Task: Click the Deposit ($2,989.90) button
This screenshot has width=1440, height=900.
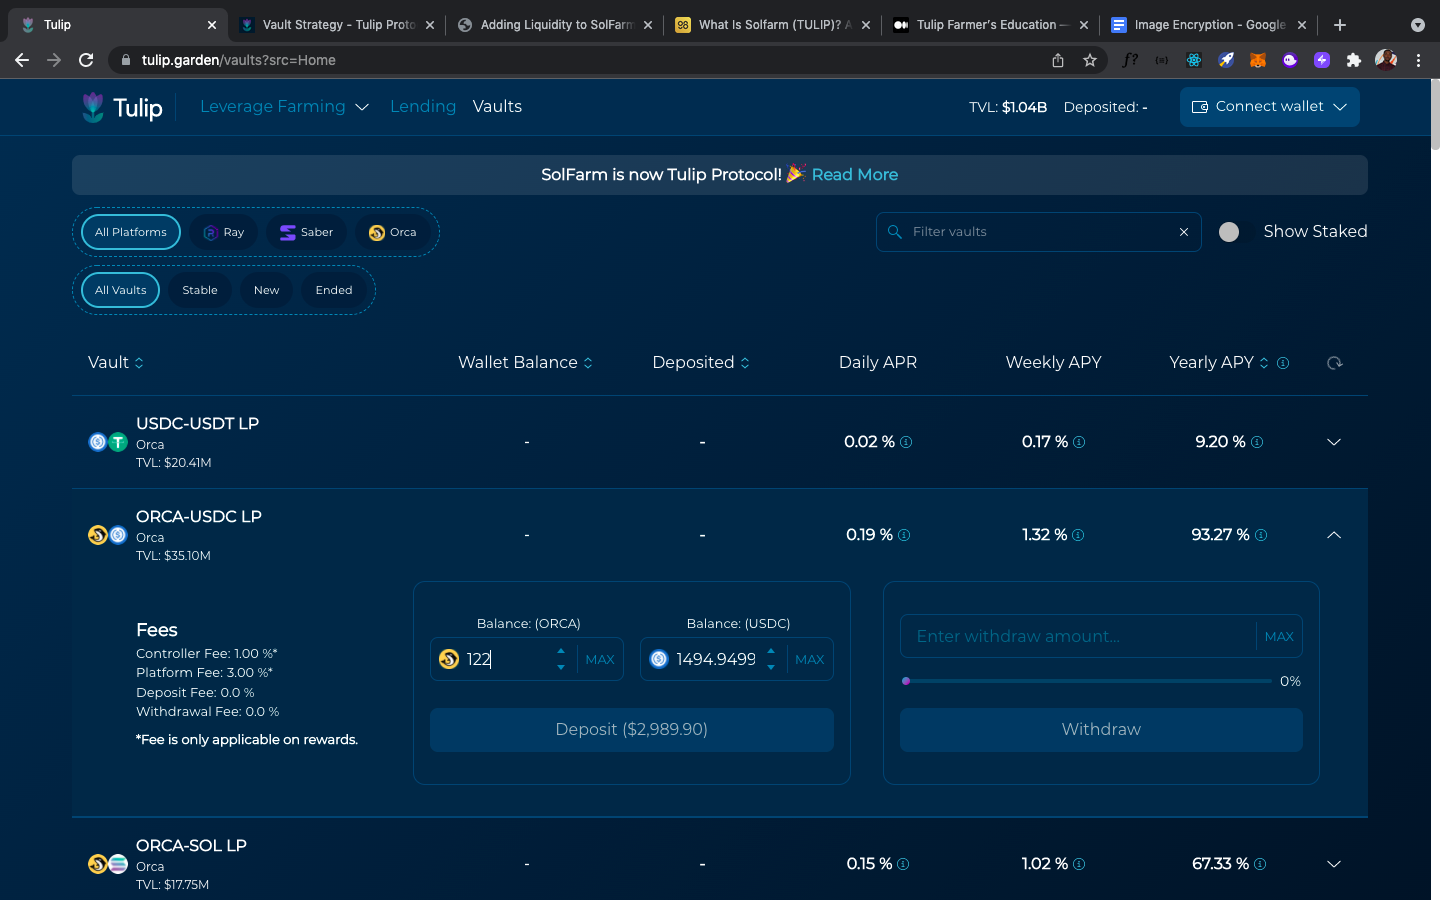Action: (631, 730)
